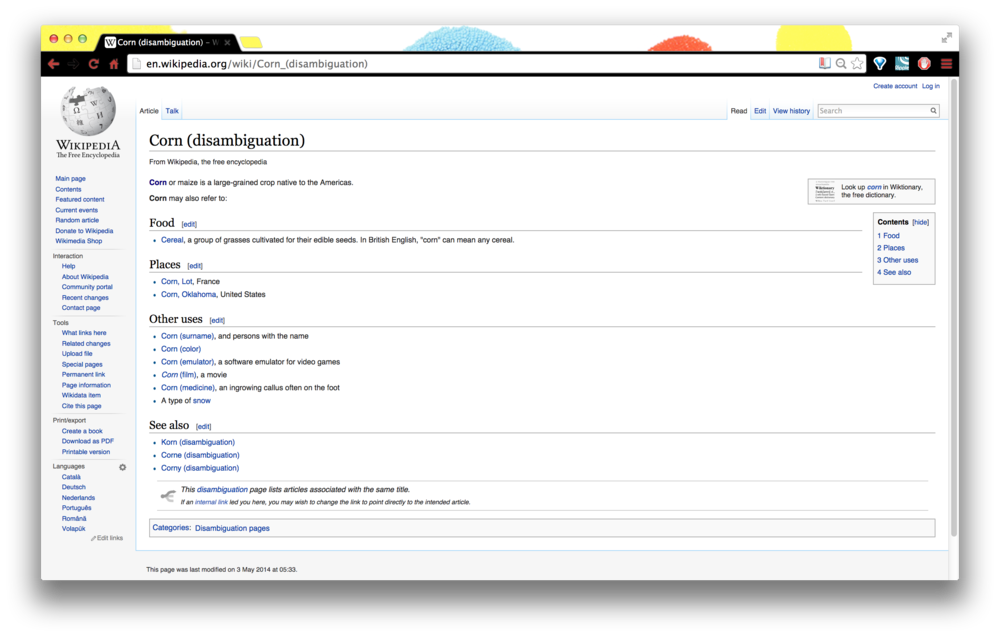Jump to '4 See also' in Contents
The width and height of the screenshot is (1000, 637).
894,272
